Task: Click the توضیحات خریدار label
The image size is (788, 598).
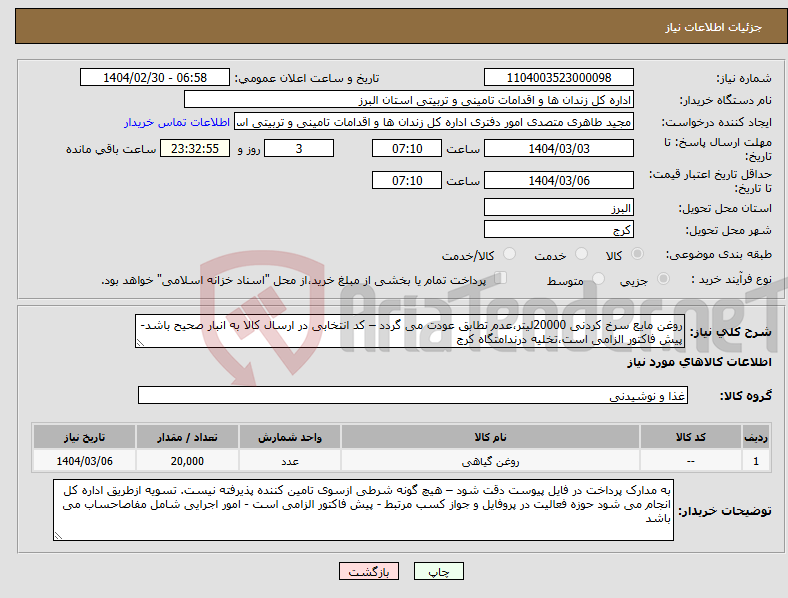Action: coord(725,511)
